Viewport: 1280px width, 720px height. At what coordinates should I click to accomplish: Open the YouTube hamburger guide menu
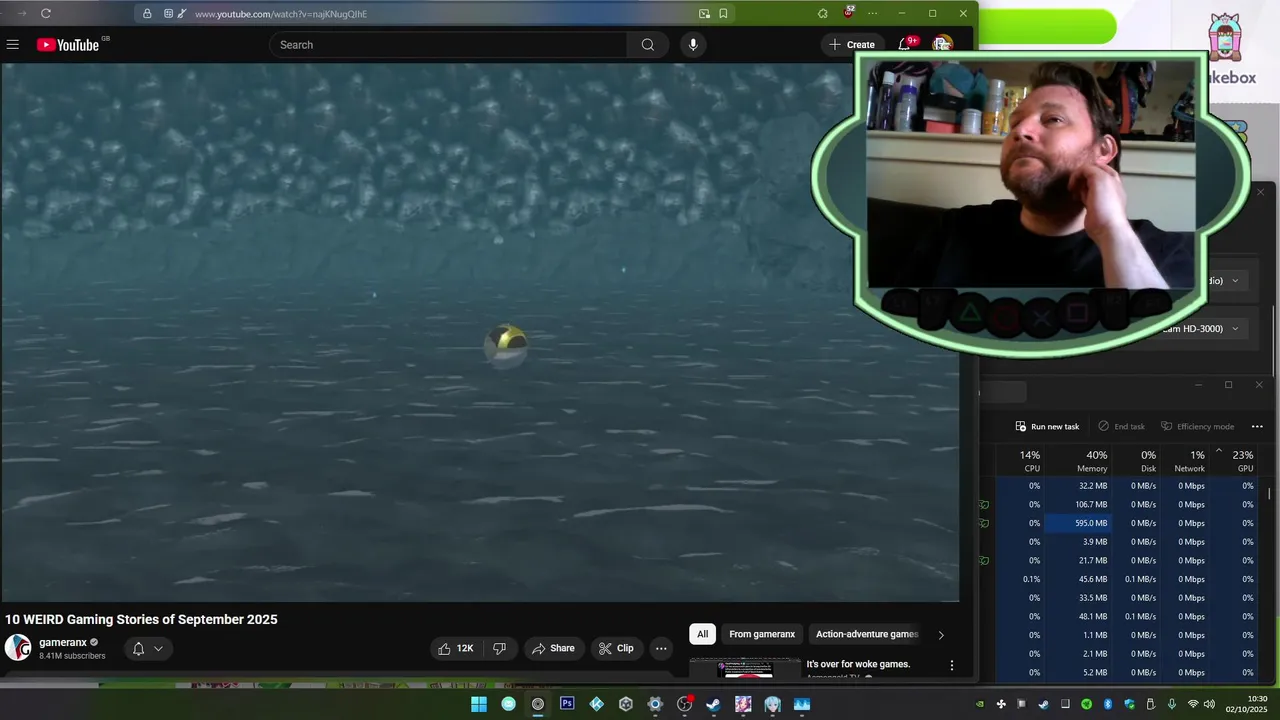pos(12,44)
